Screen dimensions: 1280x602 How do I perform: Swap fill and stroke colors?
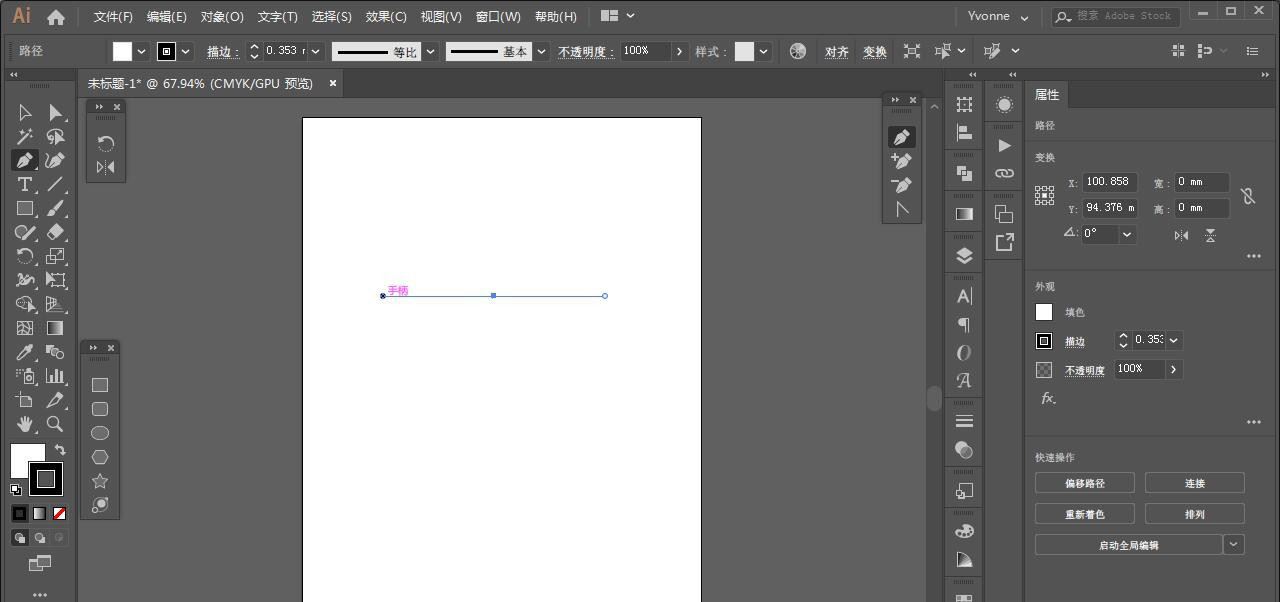tap(58, 450)
